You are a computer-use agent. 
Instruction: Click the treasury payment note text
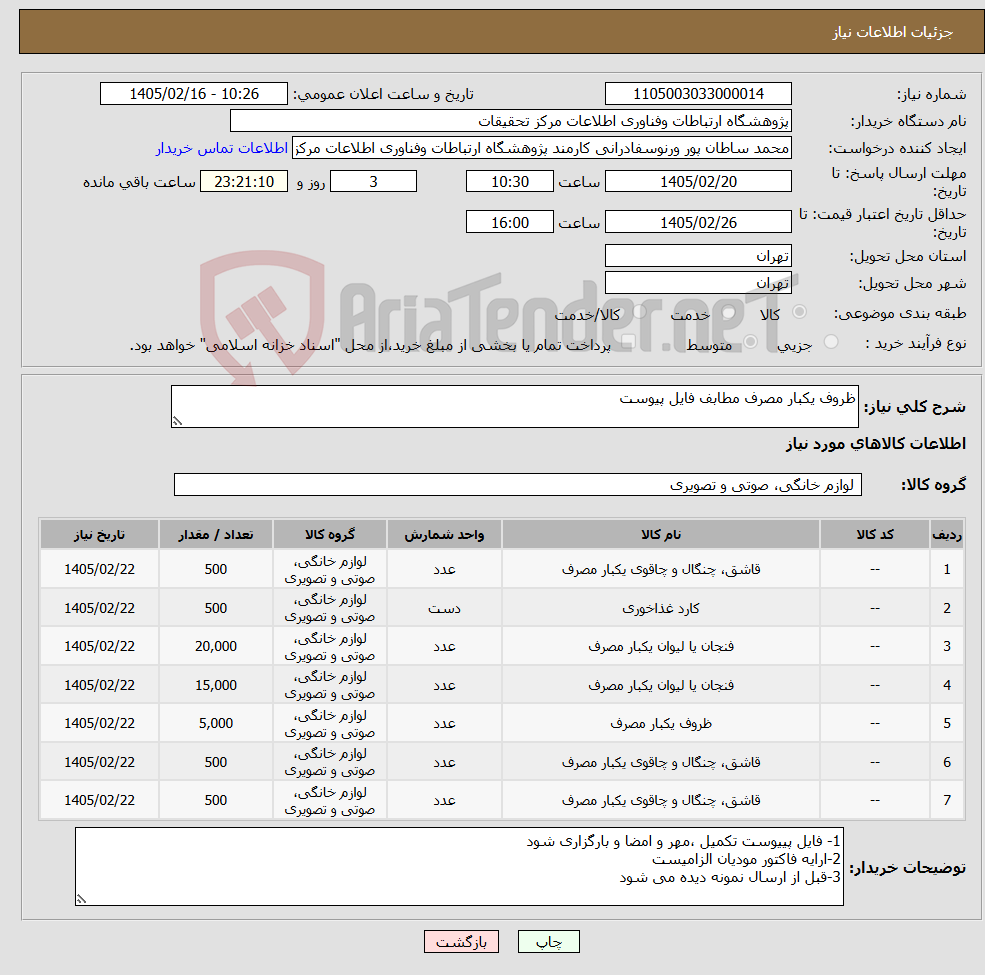[x=370, y=345]
